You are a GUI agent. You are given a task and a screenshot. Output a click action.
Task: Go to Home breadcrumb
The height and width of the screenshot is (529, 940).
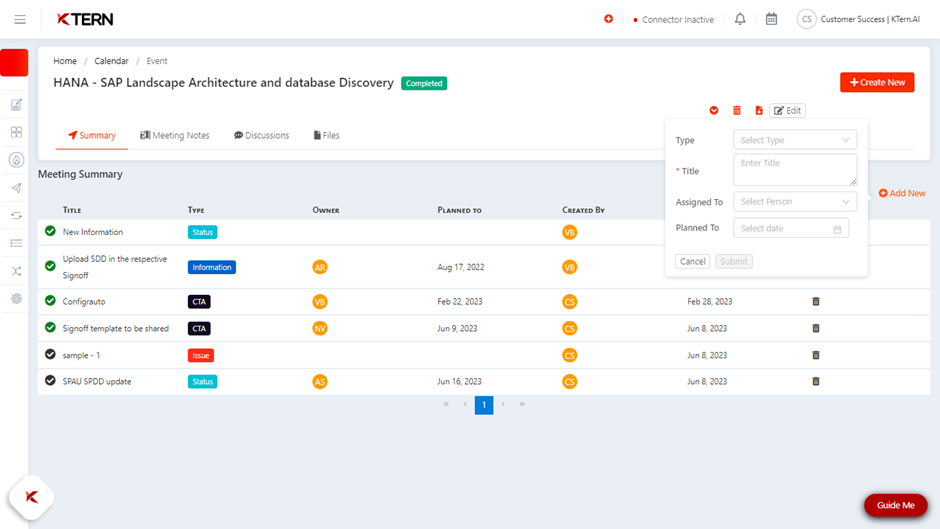[65, 61]
